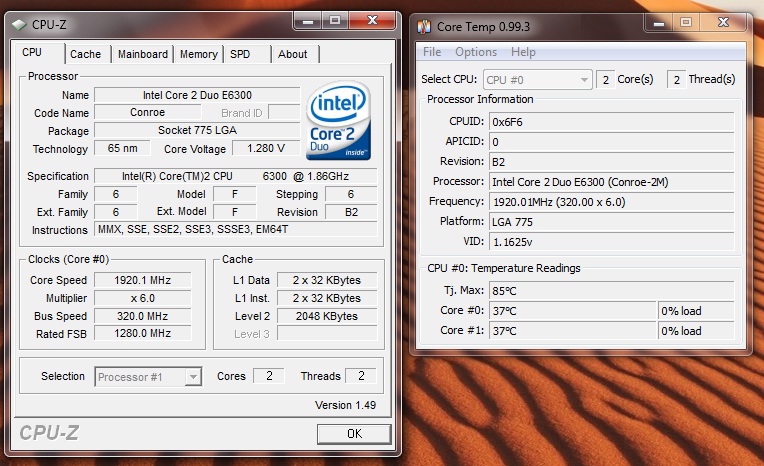Click the Core #0 load percentage
The height and width of the screenshot is (466, 764).
pyautogui.click(x=696, y=311)
